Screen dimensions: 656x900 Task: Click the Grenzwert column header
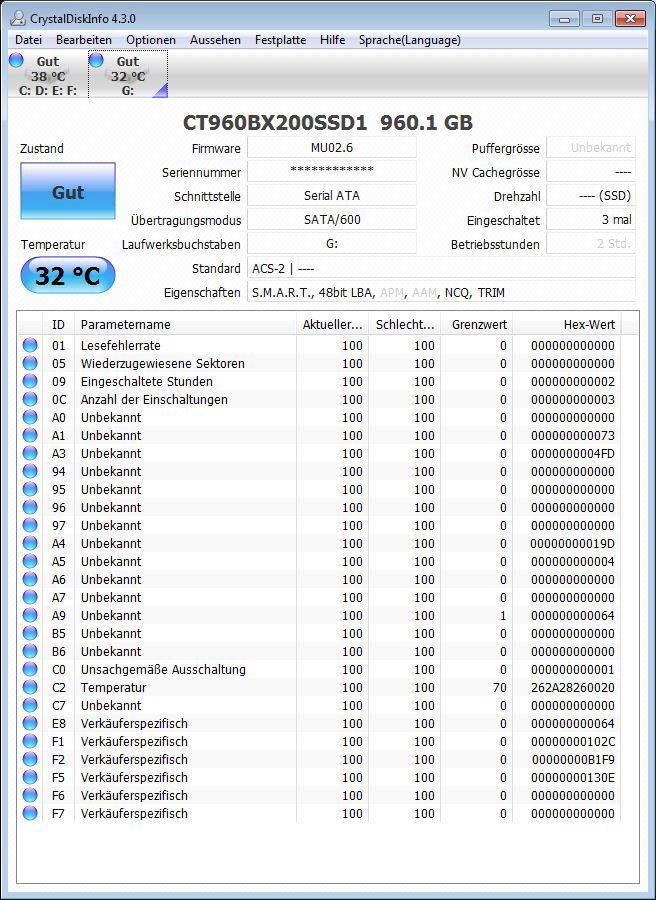coord(476,324)
